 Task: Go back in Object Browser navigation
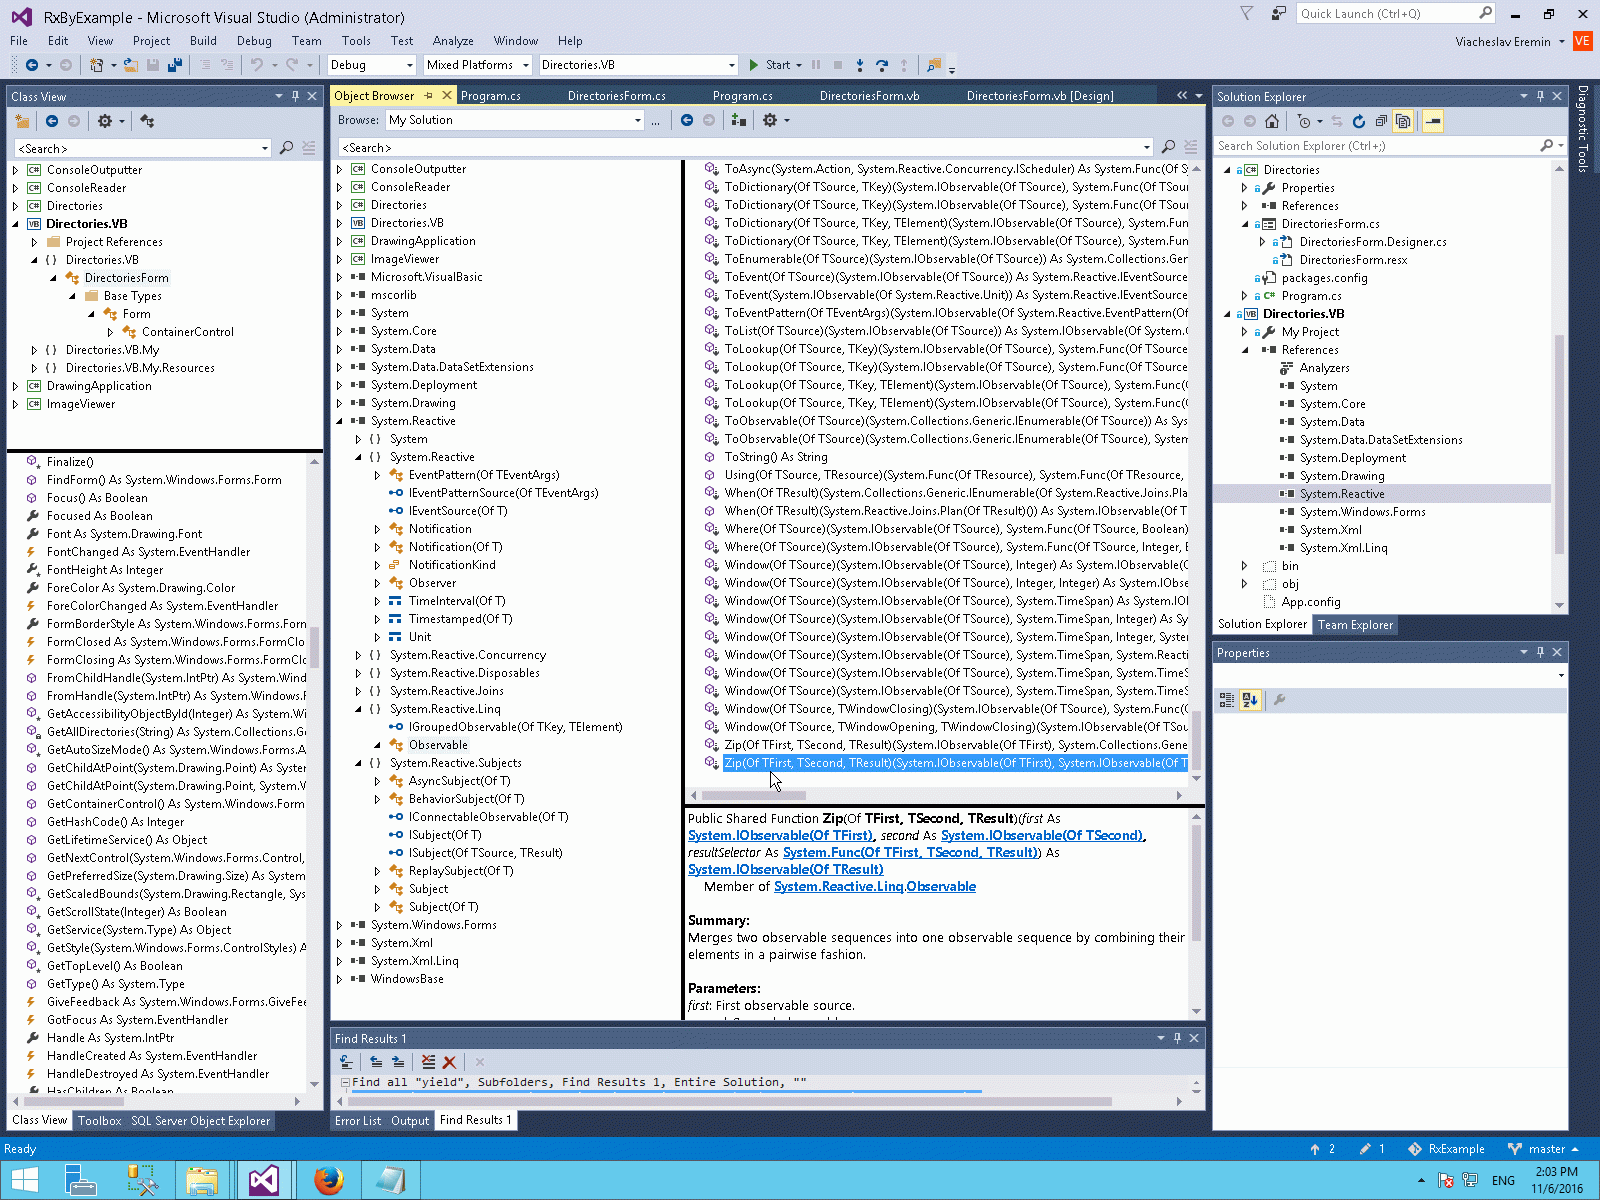pos(687,120)
